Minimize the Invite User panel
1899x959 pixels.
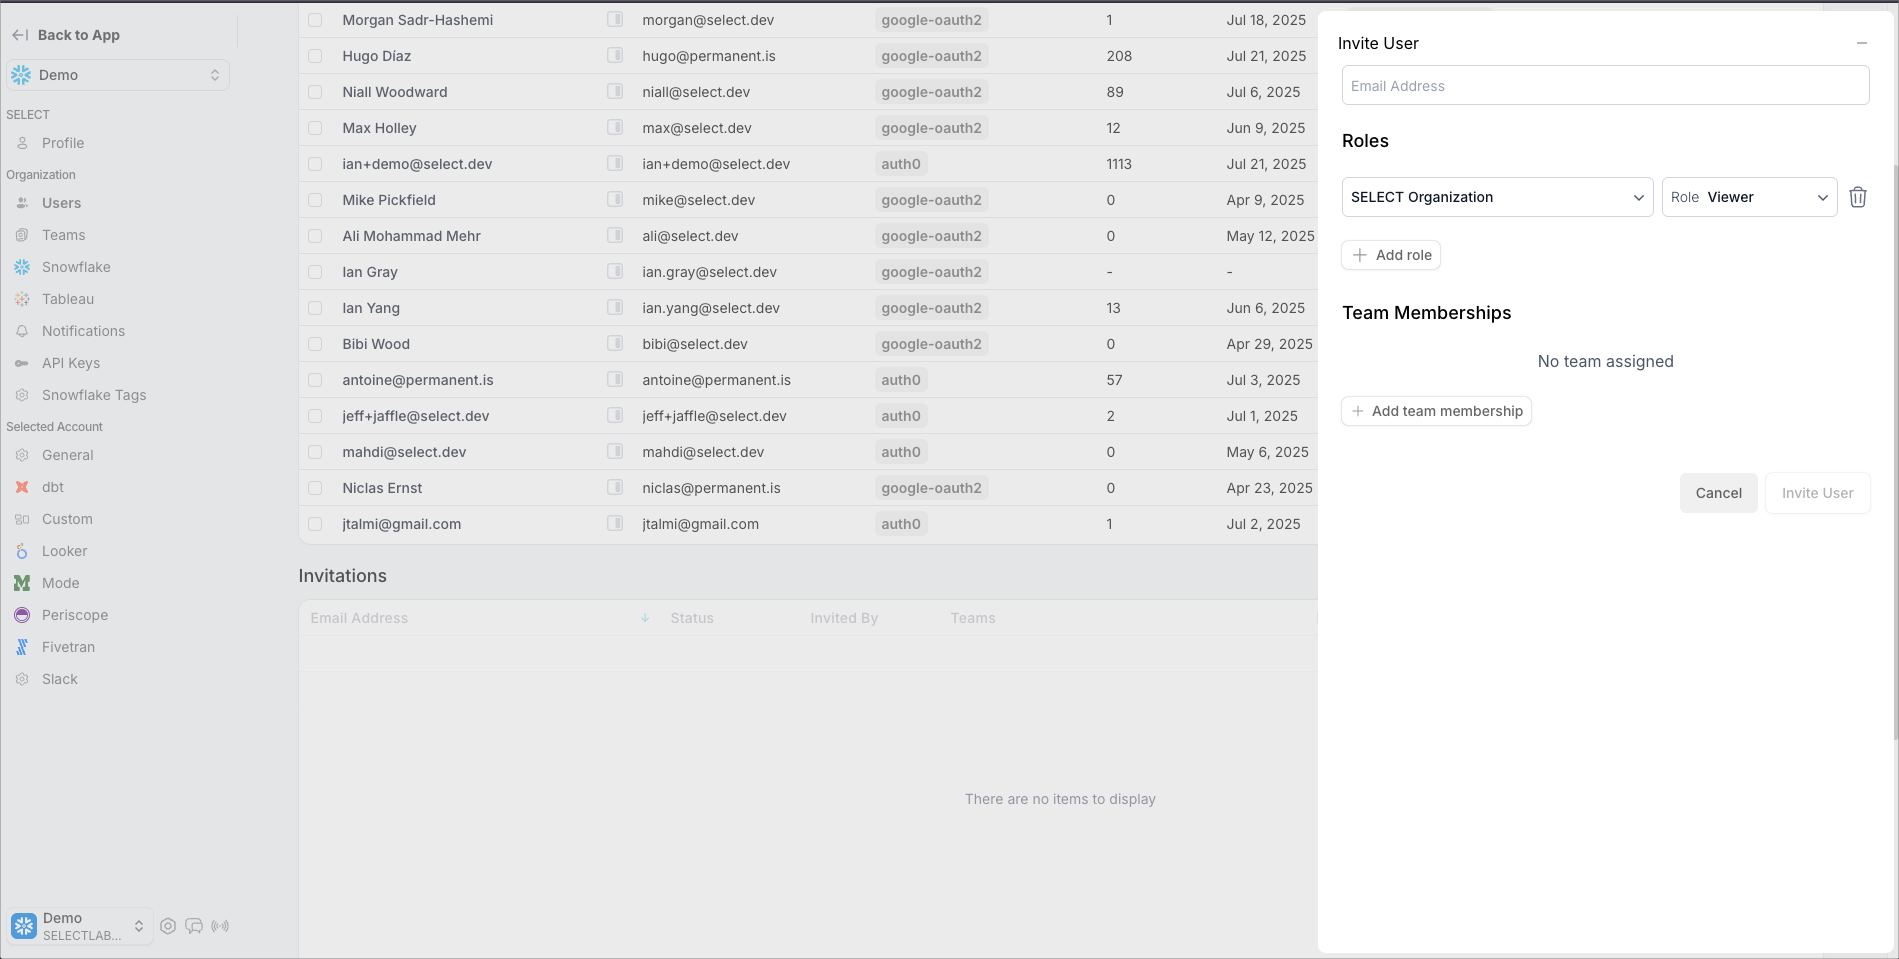point(1862,43)
